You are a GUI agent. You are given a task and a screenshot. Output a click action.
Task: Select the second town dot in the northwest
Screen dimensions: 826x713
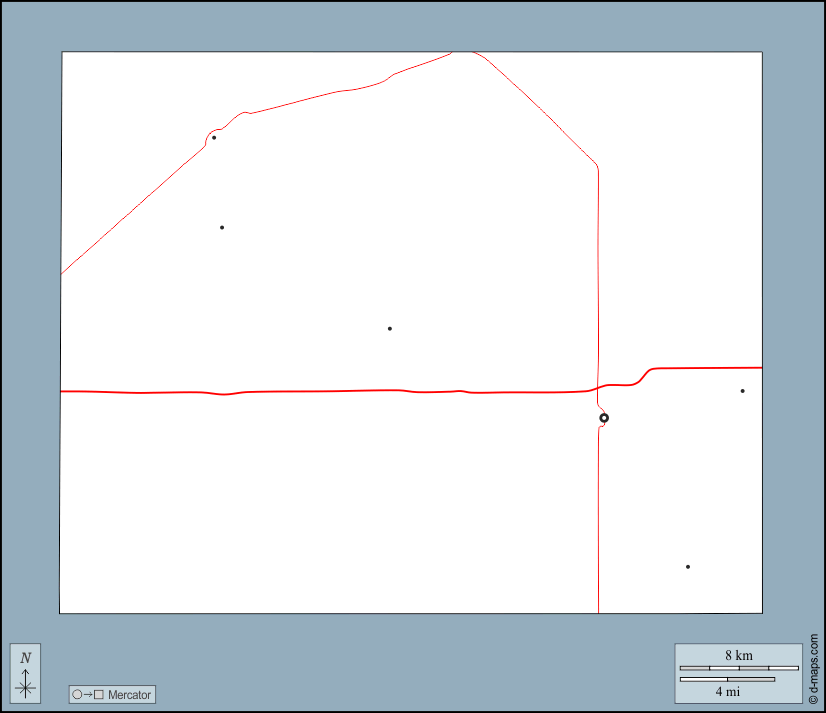[x=222, y=228]
